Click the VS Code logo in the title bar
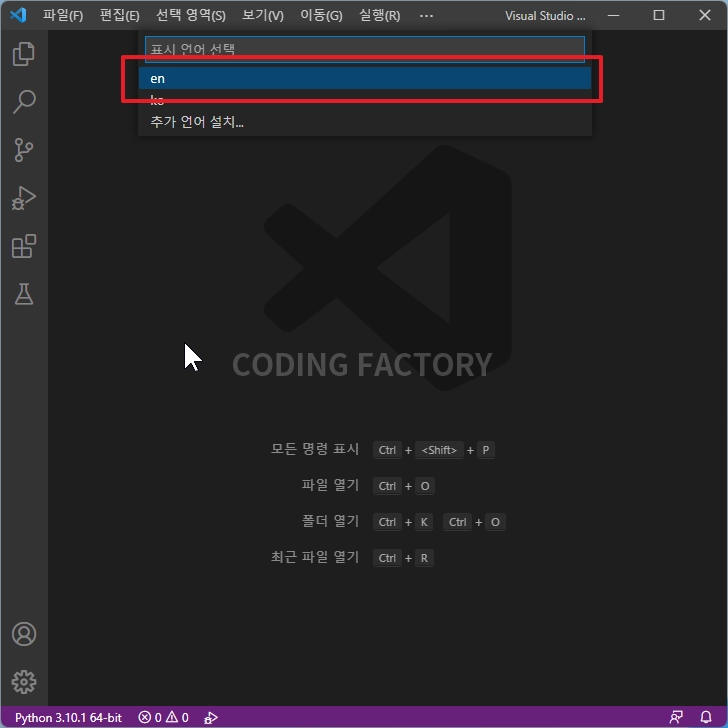 click(18, 15)
